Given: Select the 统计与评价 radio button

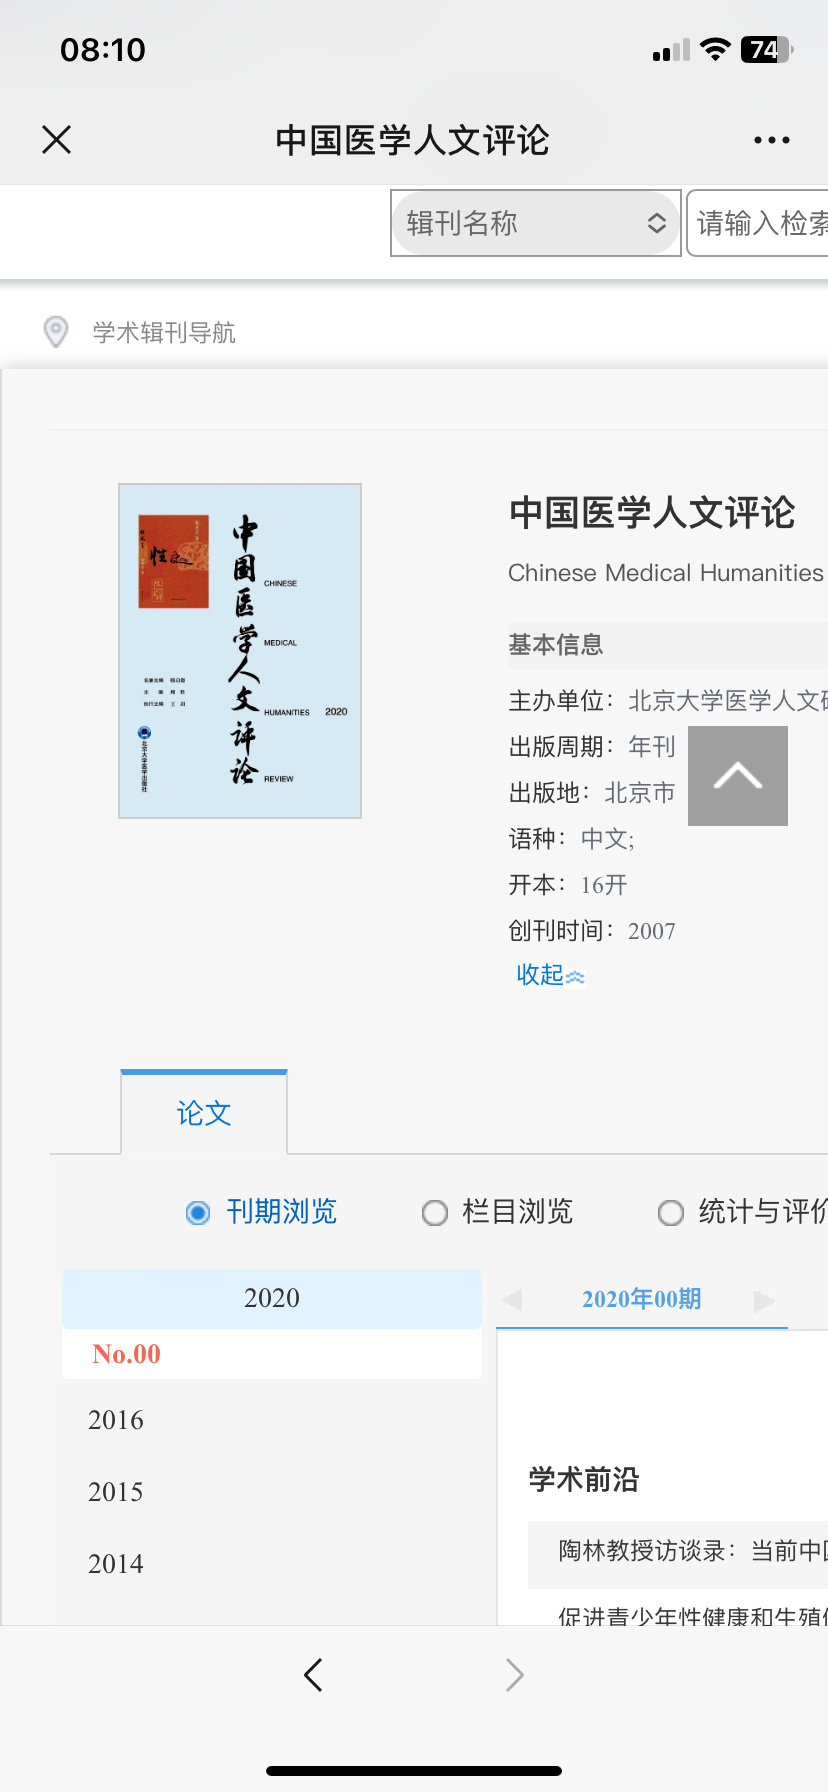Looking at the screenshot, I should click(670, 1213).
